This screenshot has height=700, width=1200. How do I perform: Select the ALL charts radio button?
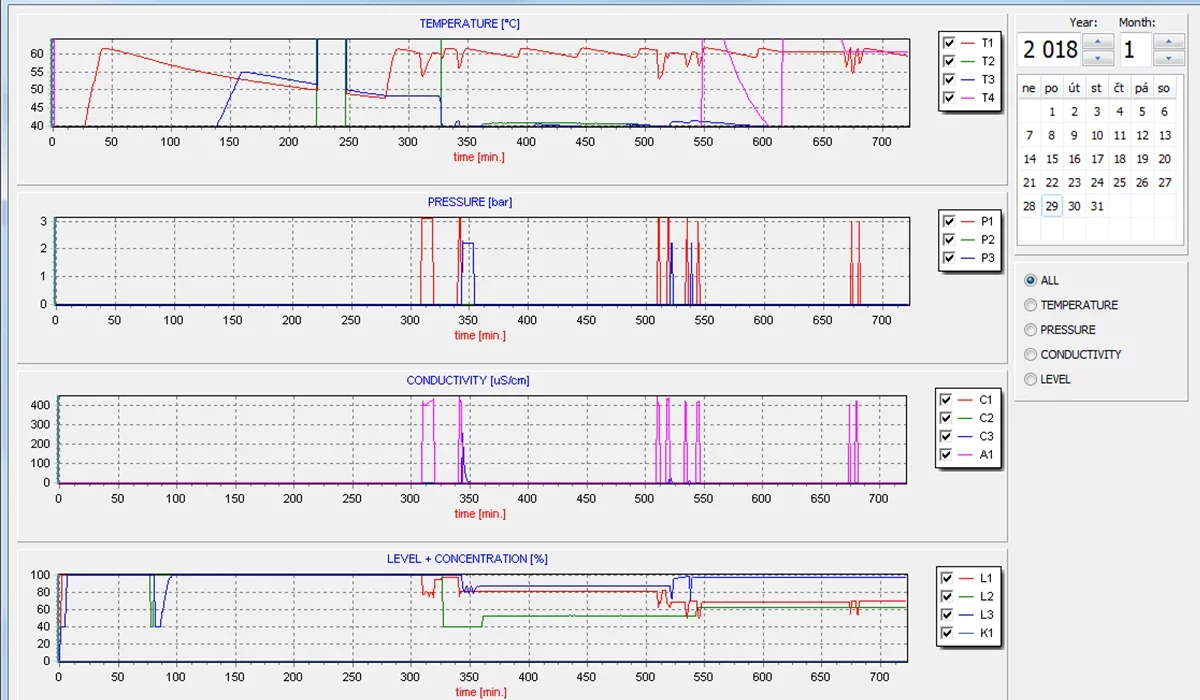pos(1031,281)
